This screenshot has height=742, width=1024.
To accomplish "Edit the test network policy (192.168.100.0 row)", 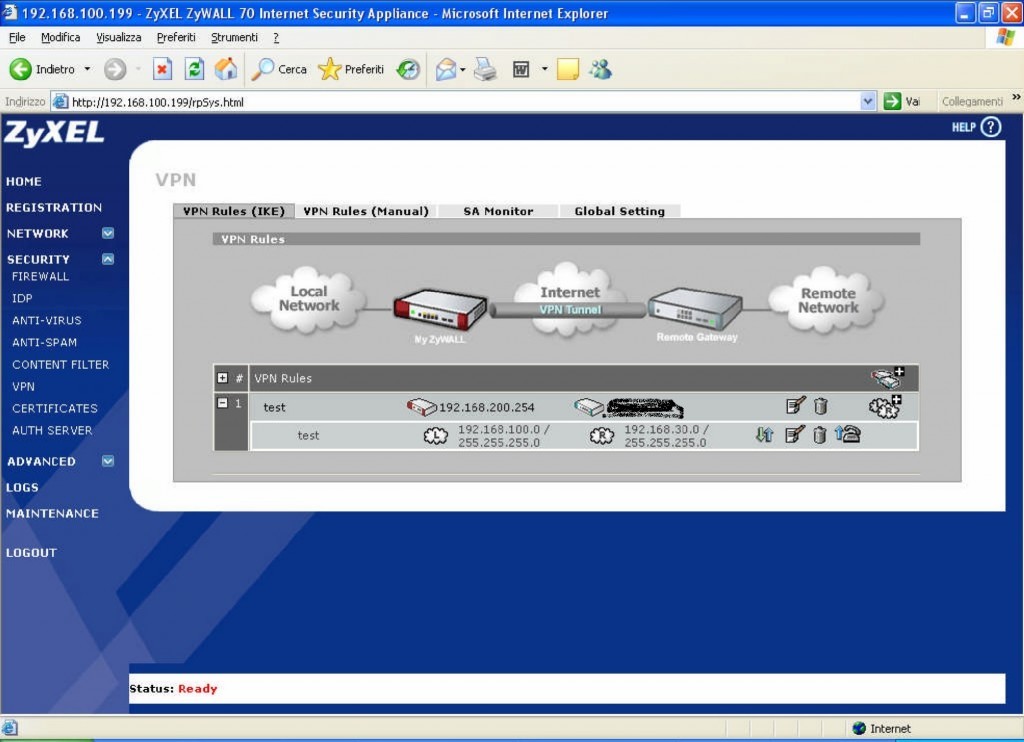I will pyautogui.click(x=793, y=434).
